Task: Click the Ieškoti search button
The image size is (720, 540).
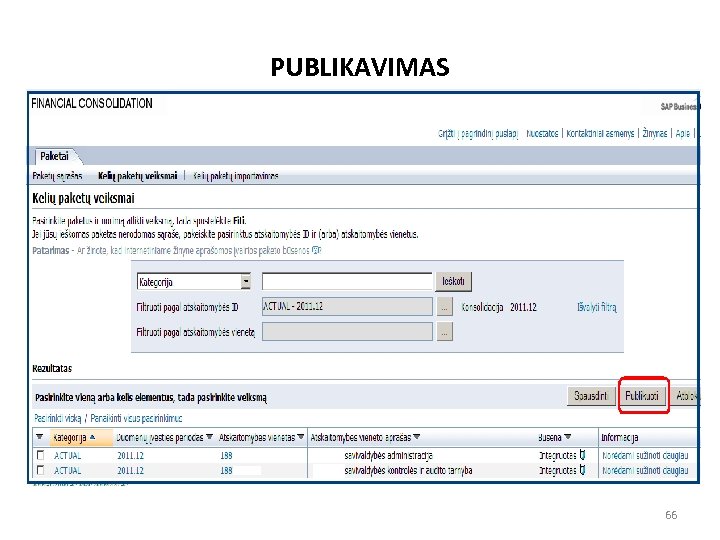Action: coord(453,281)
